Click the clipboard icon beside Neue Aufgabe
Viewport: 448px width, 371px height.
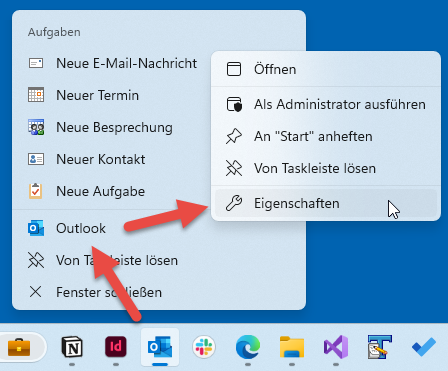click(x=36, y=191)
